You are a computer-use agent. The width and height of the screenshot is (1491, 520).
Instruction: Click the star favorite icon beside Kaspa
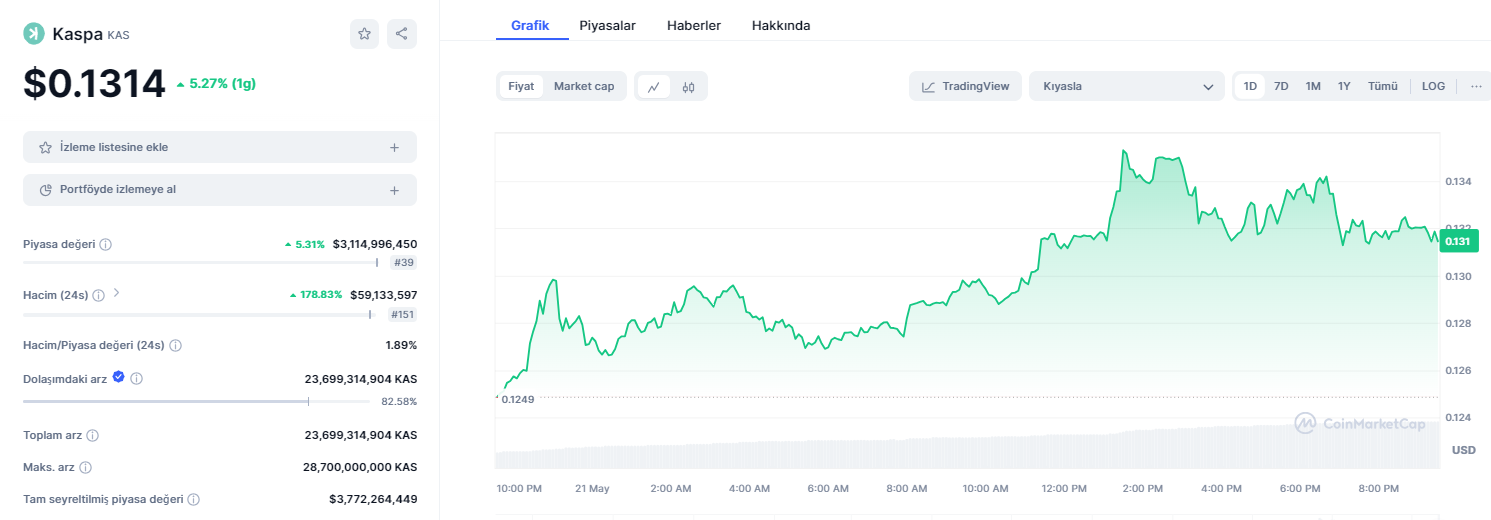pos(364,34)
